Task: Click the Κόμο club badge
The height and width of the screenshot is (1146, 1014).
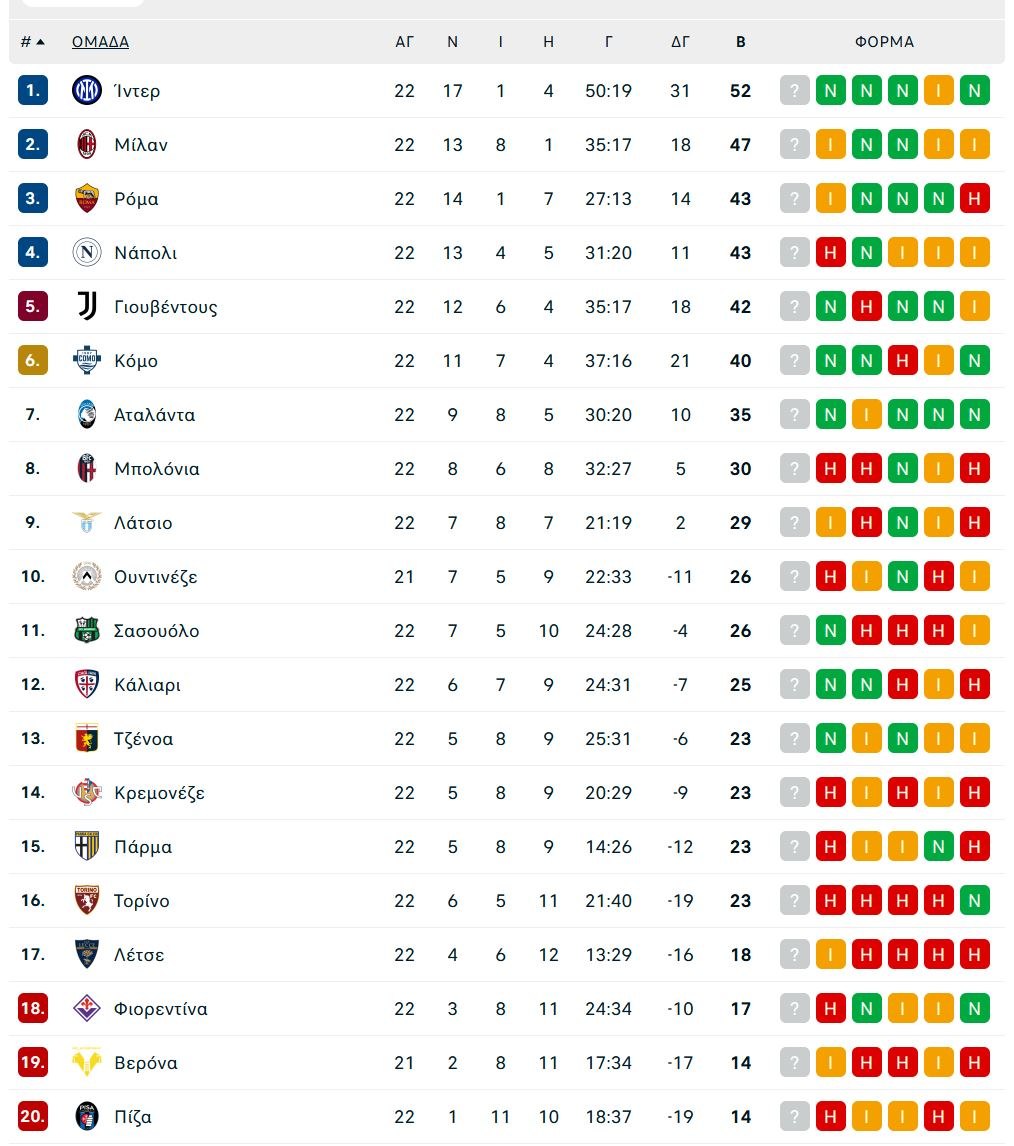Action: click(88, 360)
